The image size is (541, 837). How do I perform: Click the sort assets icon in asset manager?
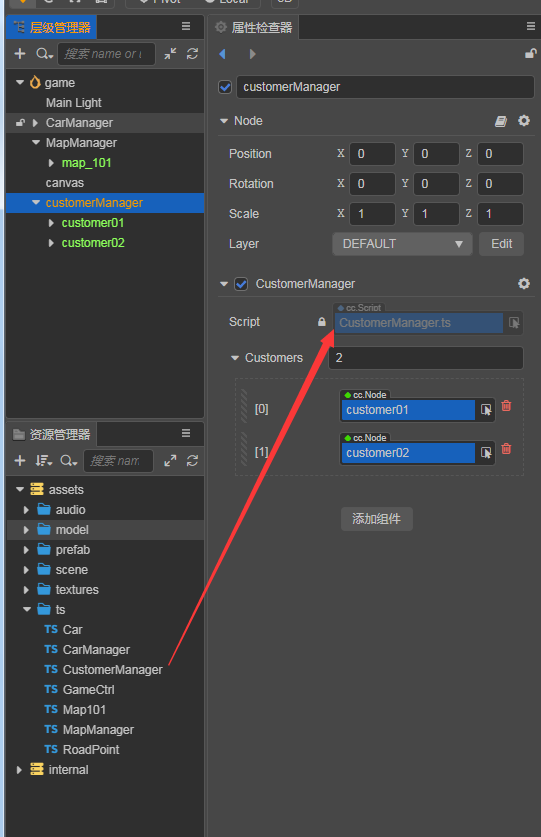coord(43,461)
